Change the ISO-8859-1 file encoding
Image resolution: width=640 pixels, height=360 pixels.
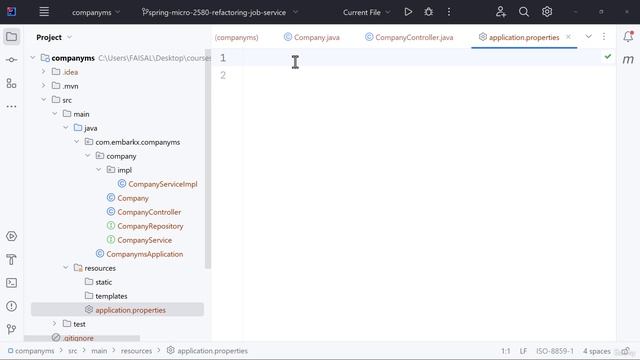(555, 351)
